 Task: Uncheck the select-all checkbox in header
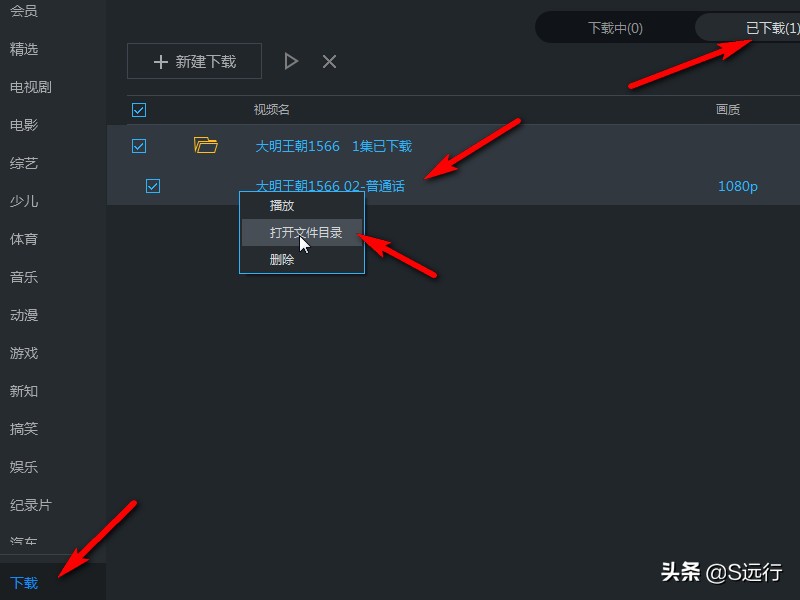point(139,109)
